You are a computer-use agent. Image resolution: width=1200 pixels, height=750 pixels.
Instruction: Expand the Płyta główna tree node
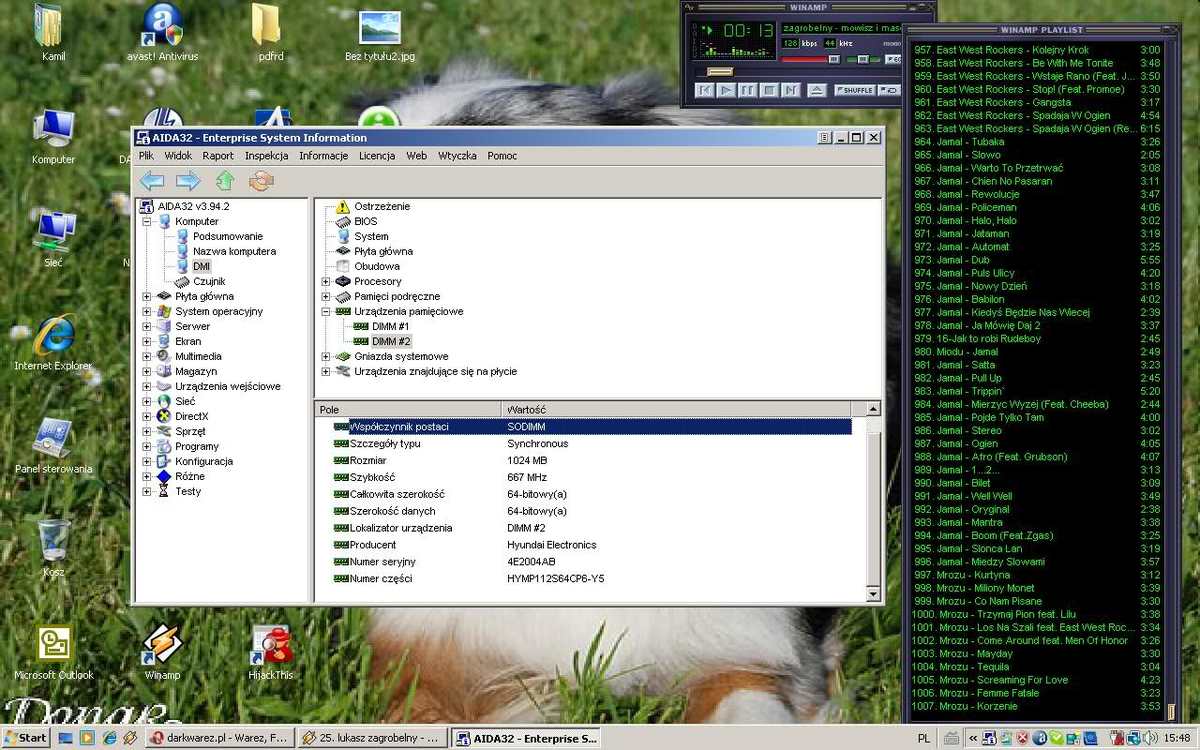point(147,297)
